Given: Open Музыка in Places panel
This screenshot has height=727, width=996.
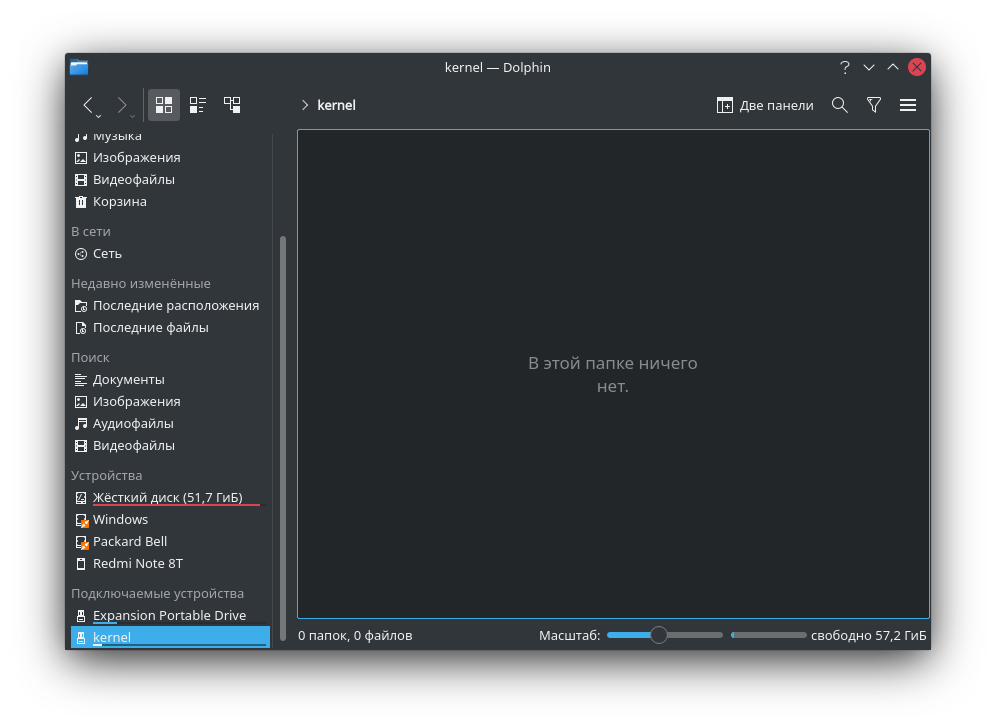Looking at the screenshot, I should point(170,135).
